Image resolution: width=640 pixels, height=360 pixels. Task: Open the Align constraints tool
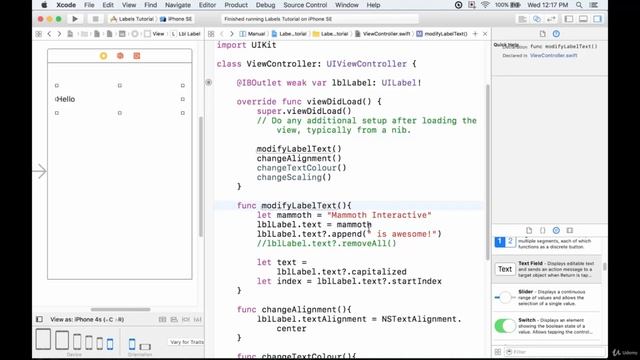coord(174,319)
